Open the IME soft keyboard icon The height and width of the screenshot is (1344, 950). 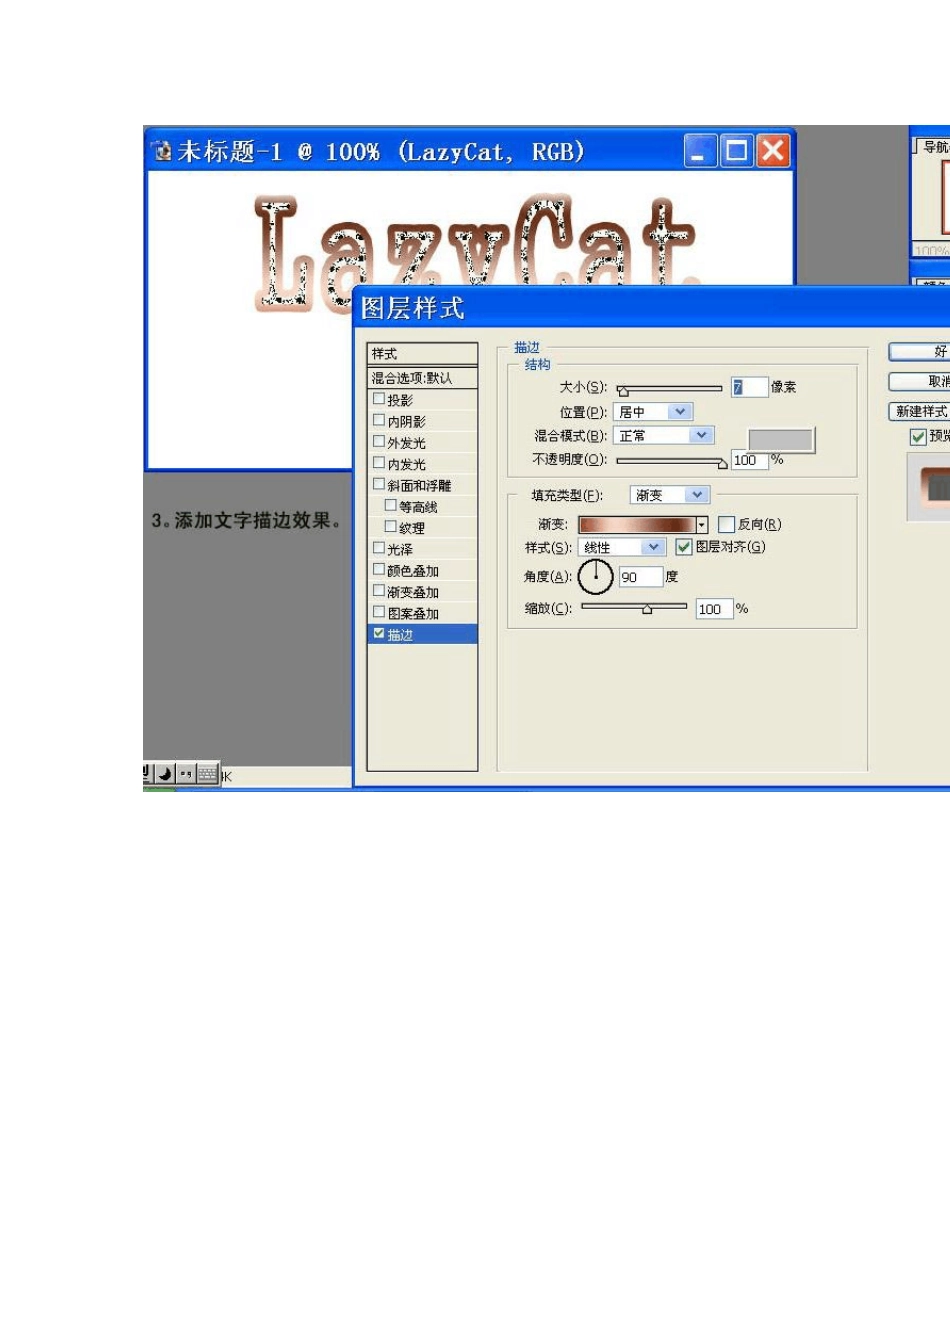pos(207,774)
